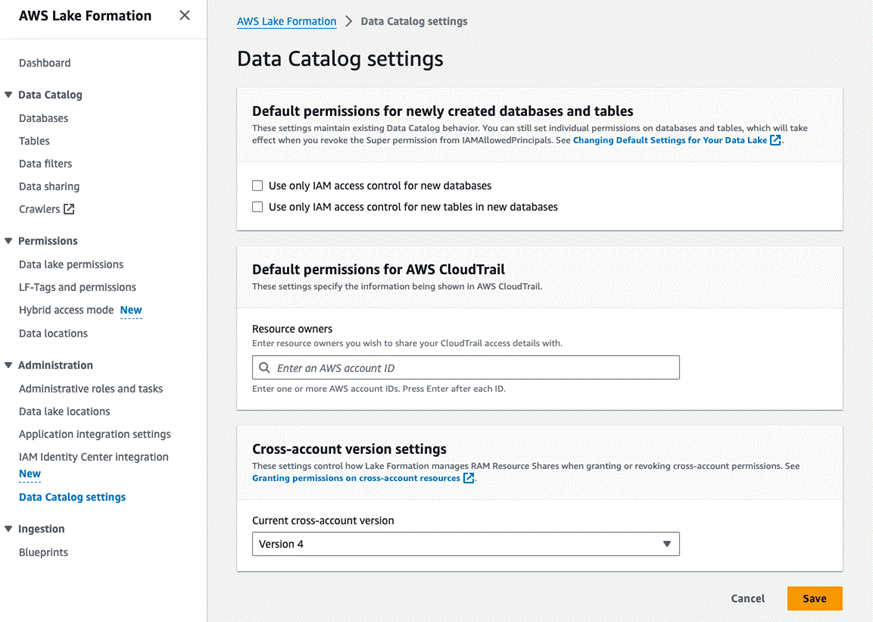Check IAM access control for new tables
The width and height of the screenshot is (873, 622).
(258, 207)
